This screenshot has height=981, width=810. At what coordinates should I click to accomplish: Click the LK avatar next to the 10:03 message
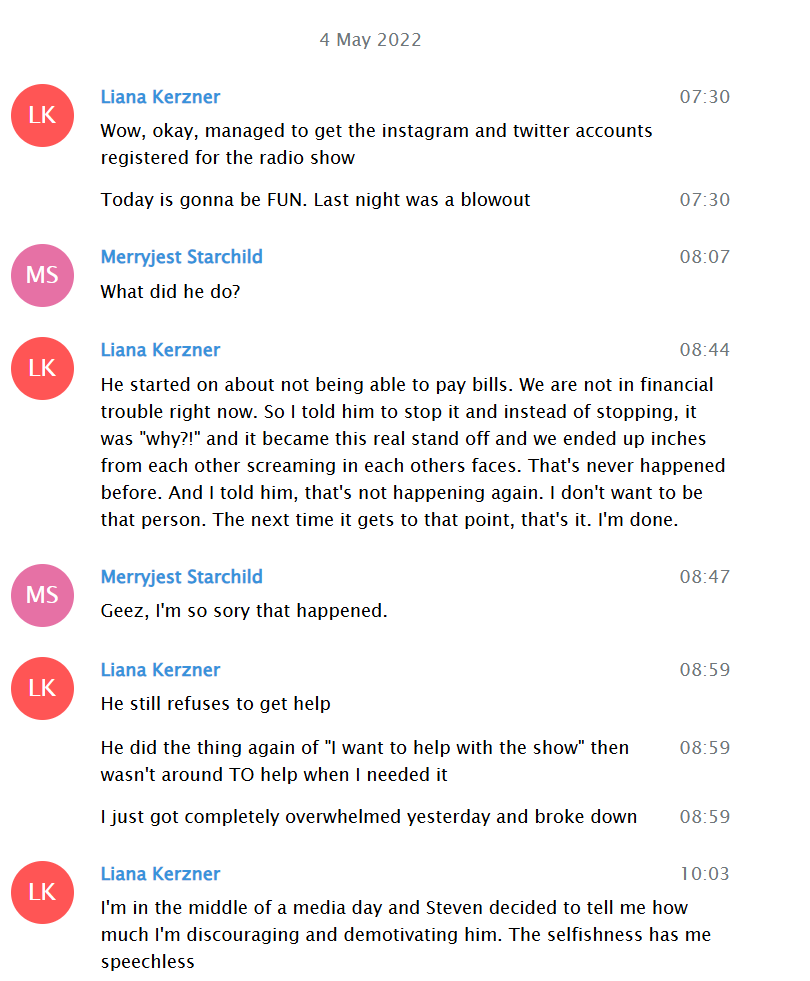(x=43, y=892)
